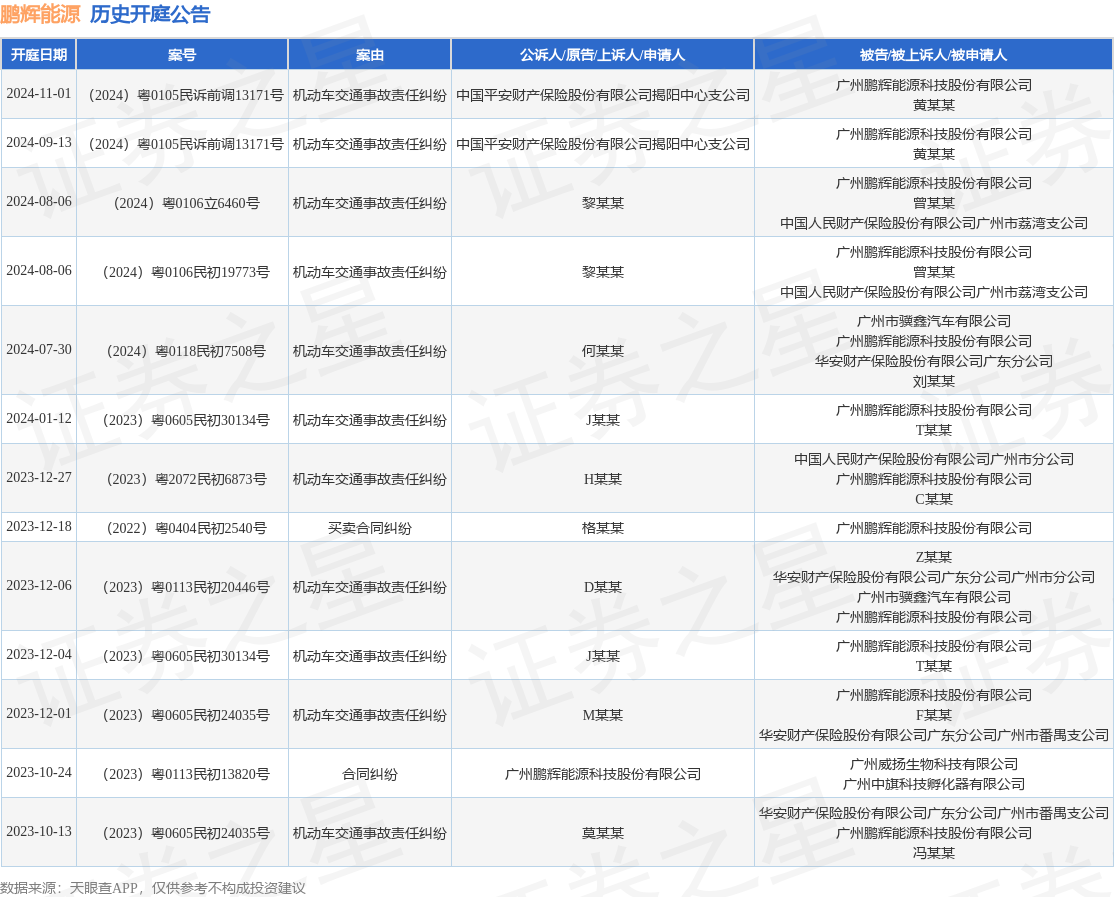Click 广州市骥鑫汽车有限公司 in 2024-07-30 row
This screenshot has width=1114, height=897.
934,322
